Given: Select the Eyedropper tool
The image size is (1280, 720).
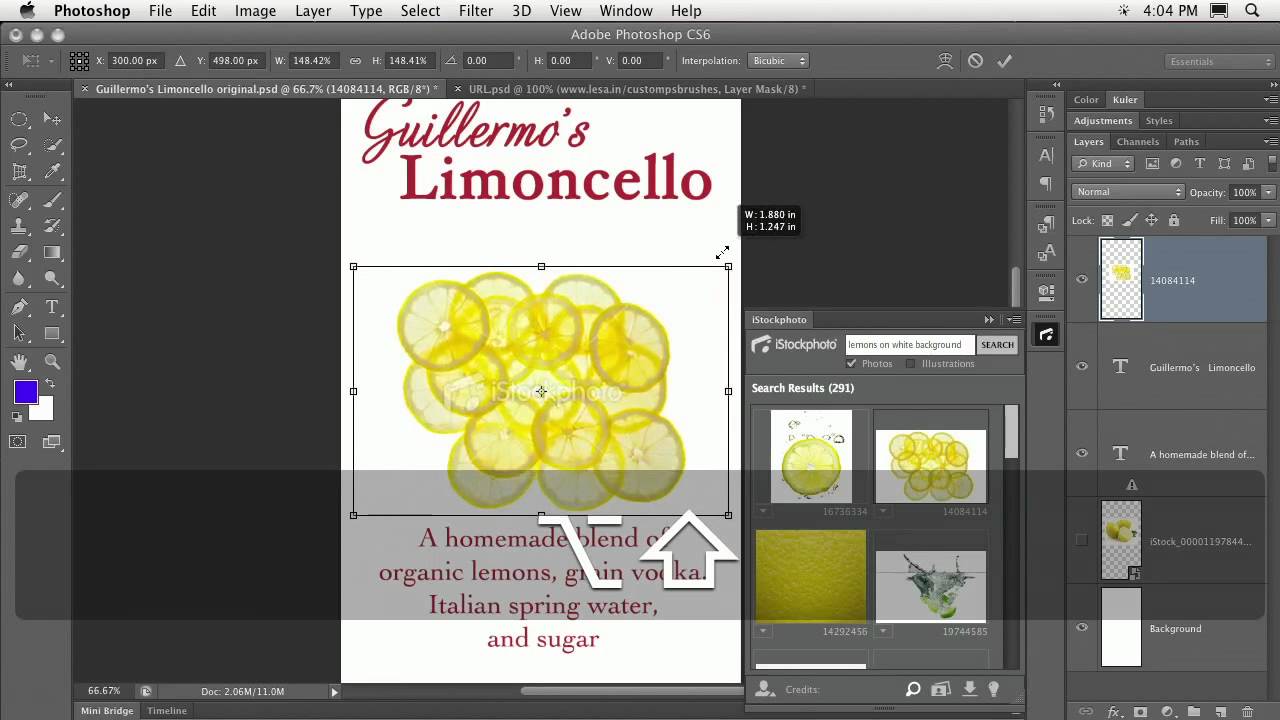Looking at the screenshot, I should point(53,172).
